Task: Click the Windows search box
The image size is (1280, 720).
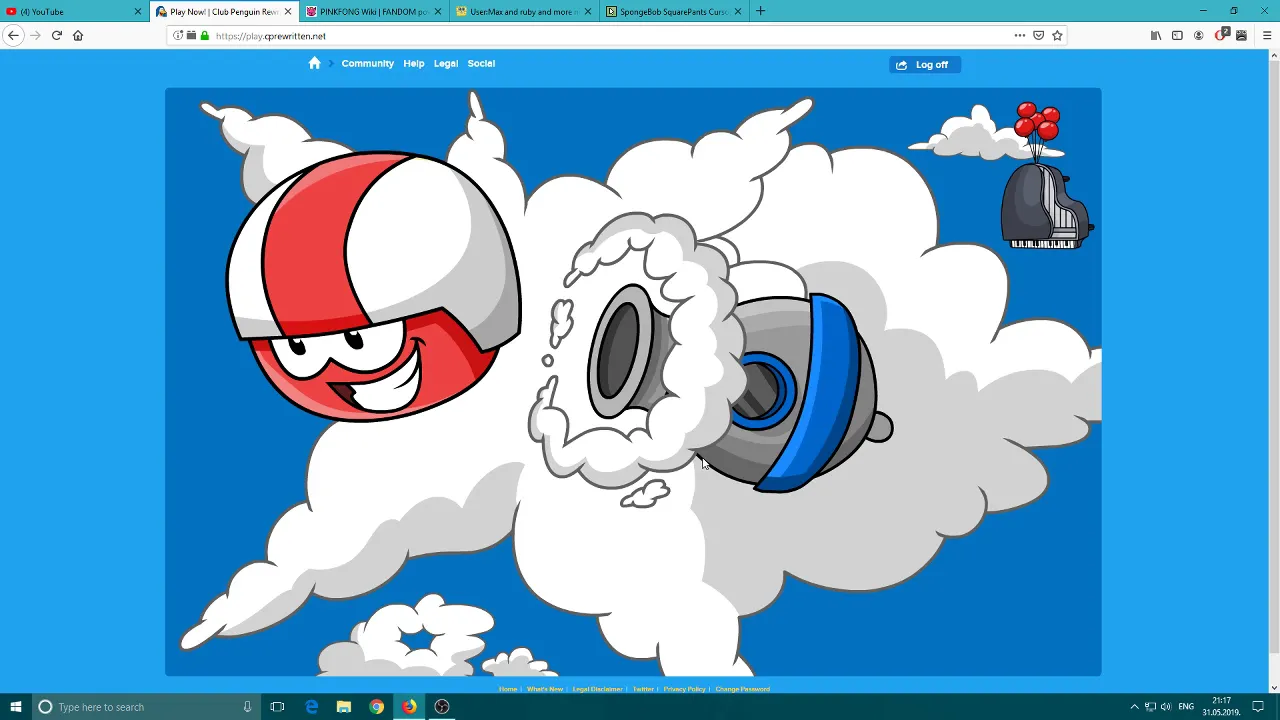Action: pyautogui.click(x=145, y=707)
